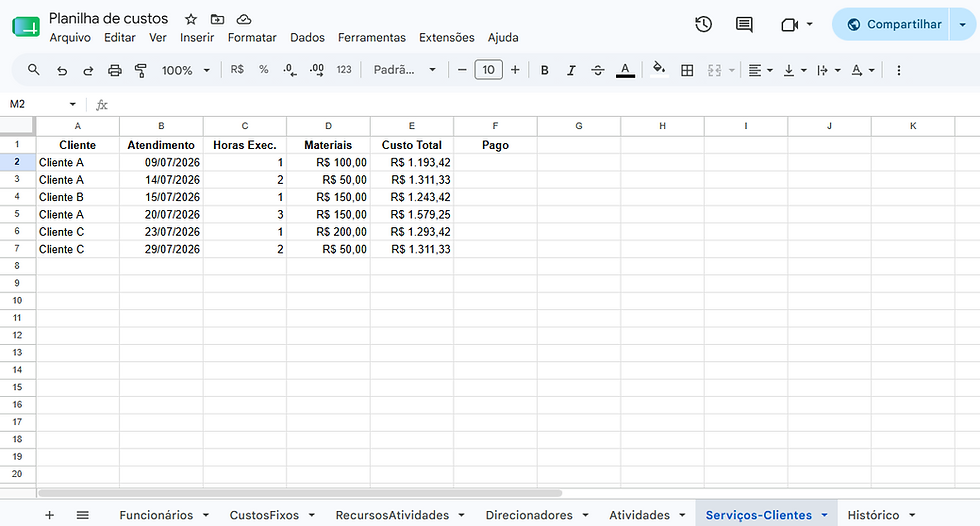Screen dimensions: 980x526
Task: Open the Editar menu
Action: coord(119,37)
